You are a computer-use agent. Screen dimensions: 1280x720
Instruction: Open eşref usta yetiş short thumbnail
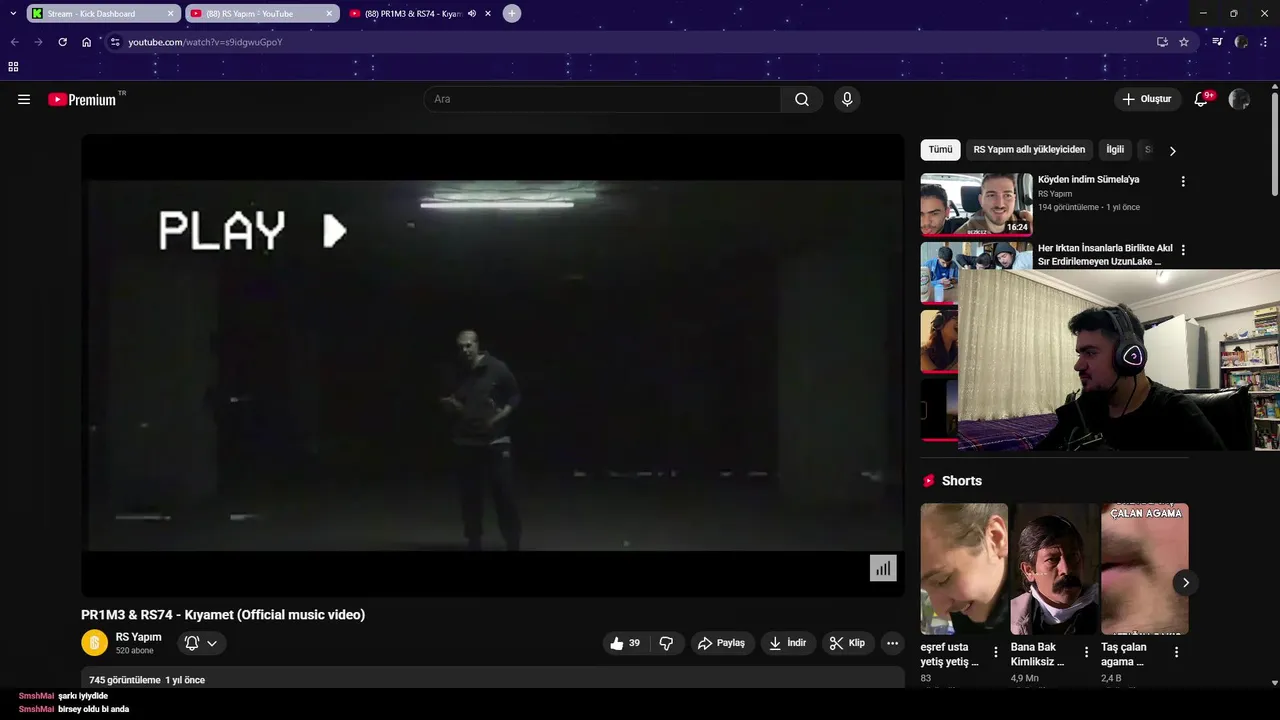point(964,569)
